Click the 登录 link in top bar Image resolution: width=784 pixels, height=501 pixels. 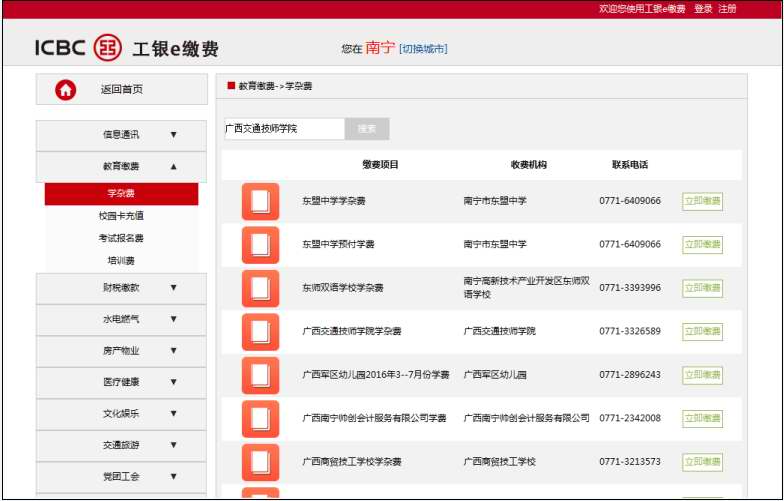point(703,9)
